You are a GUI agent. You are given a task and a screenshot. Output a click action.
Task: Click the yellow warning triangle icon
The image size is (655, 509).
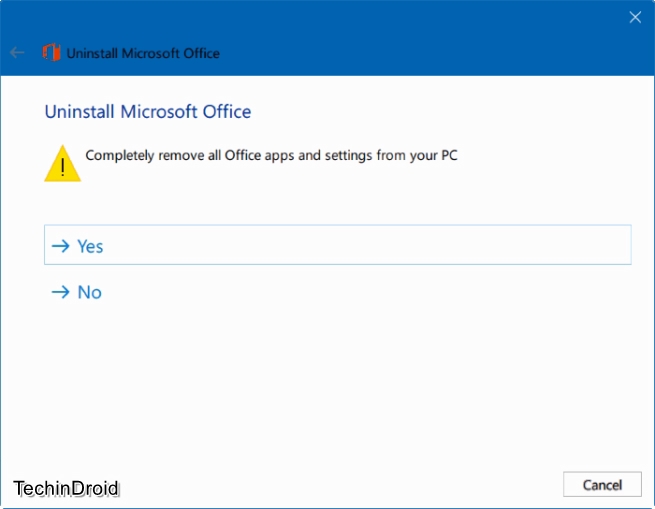coord(62,163)
